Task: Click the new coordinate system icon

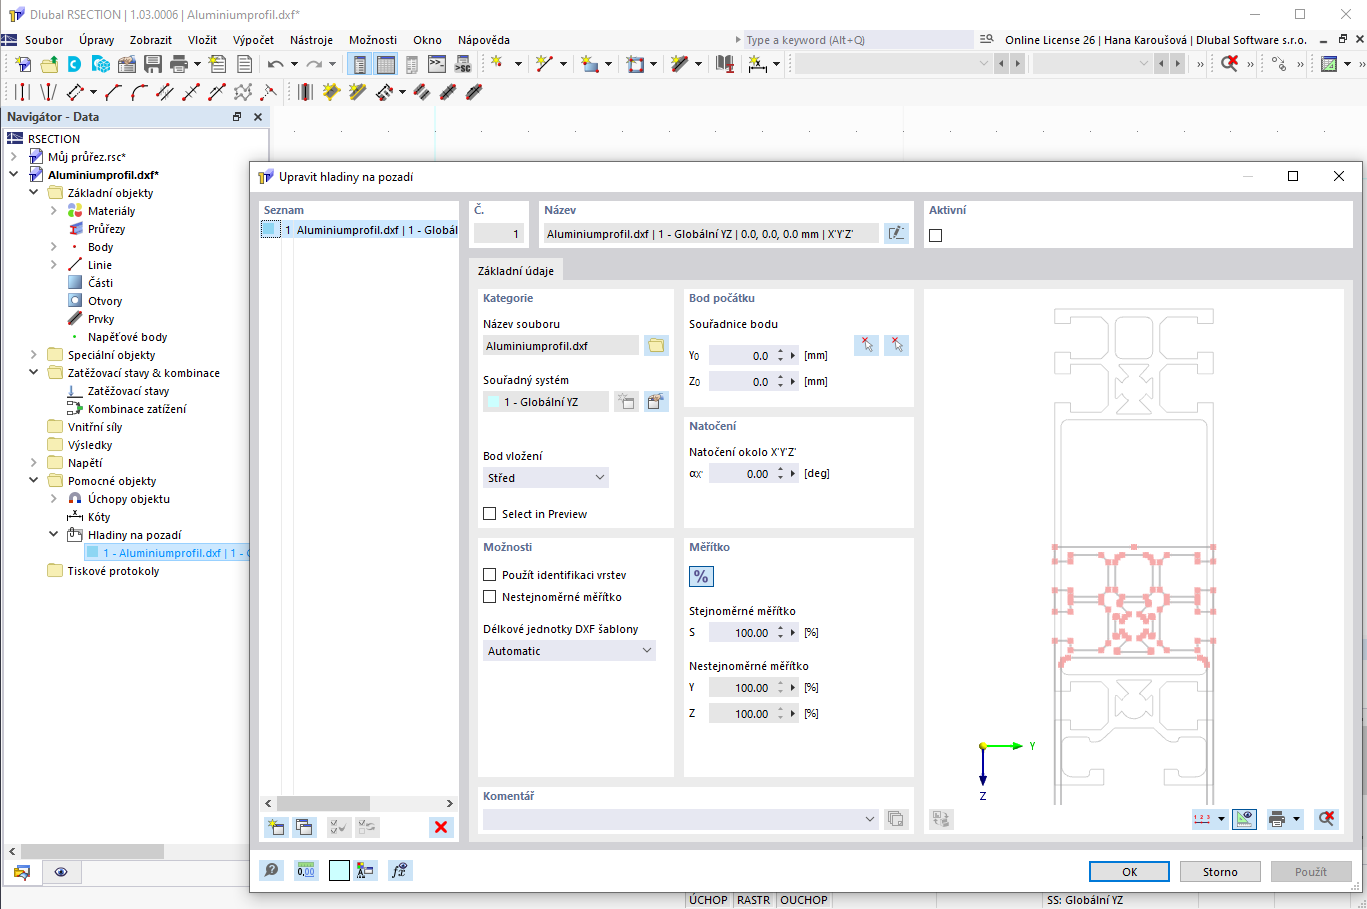Action: coord(626,401)
